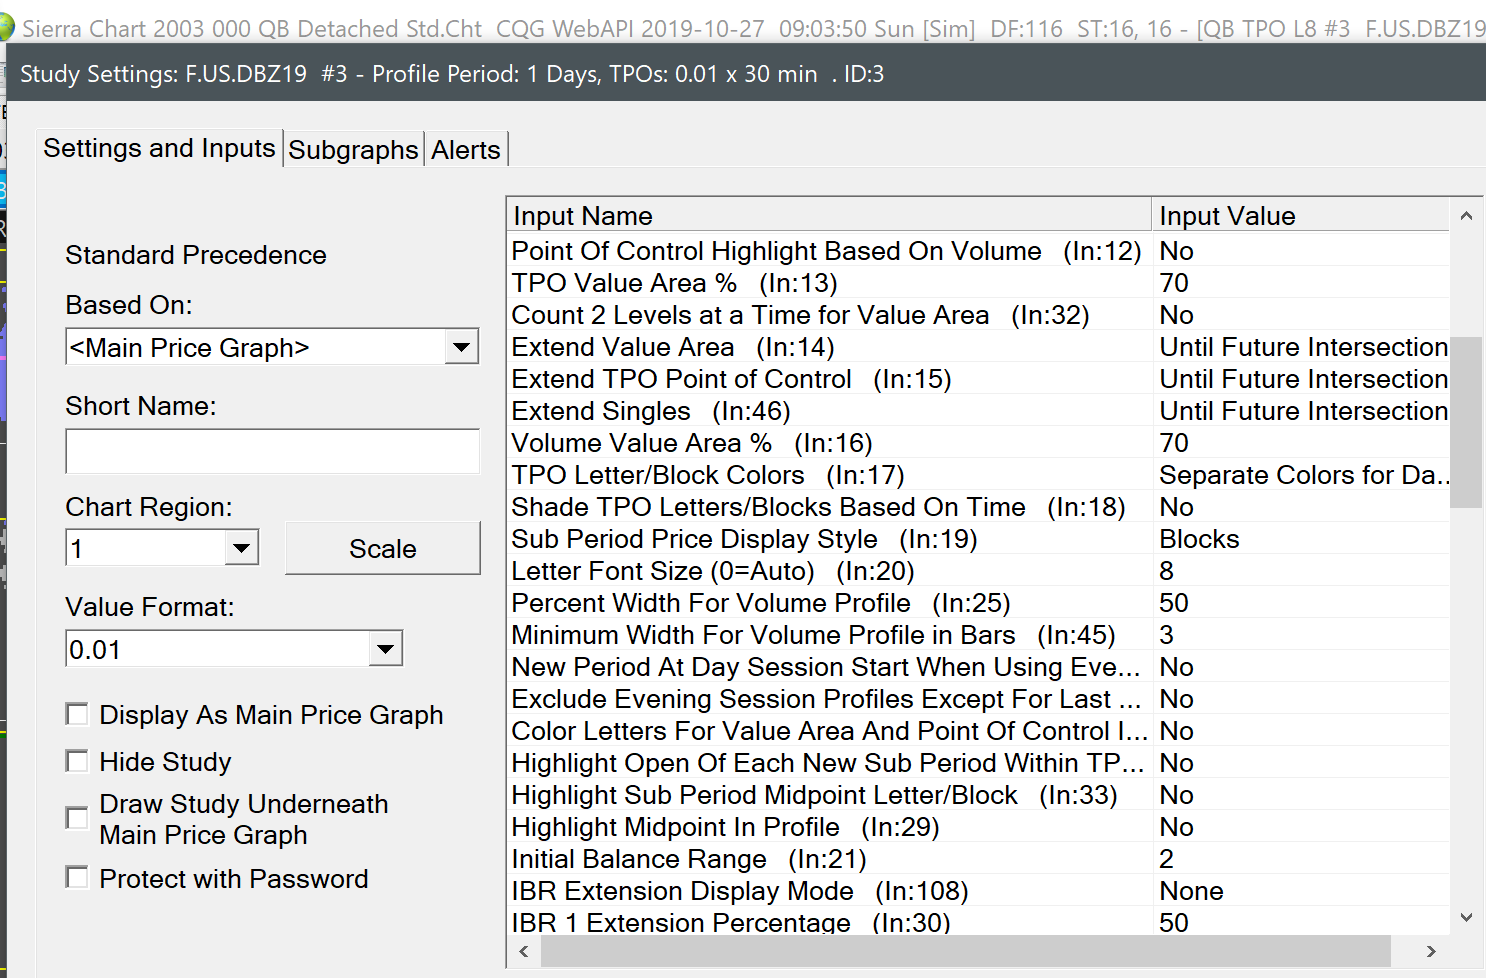Viewport: 1486px width, 978px height.
Task: Open the Based On dropdown
Action: pyautogui.click(x=461, y=347)
